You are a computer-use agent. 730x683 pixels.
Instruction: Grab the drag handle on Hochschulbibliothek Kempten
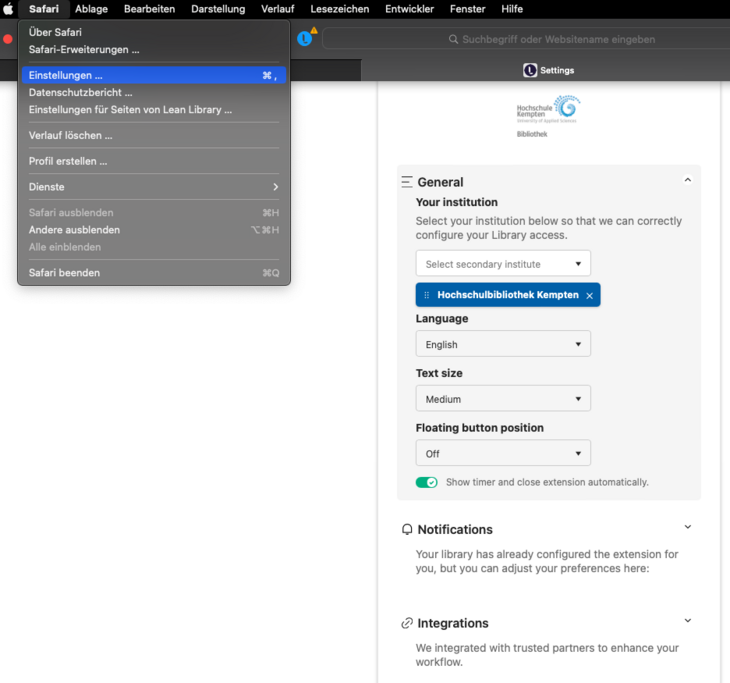point(427,295)
